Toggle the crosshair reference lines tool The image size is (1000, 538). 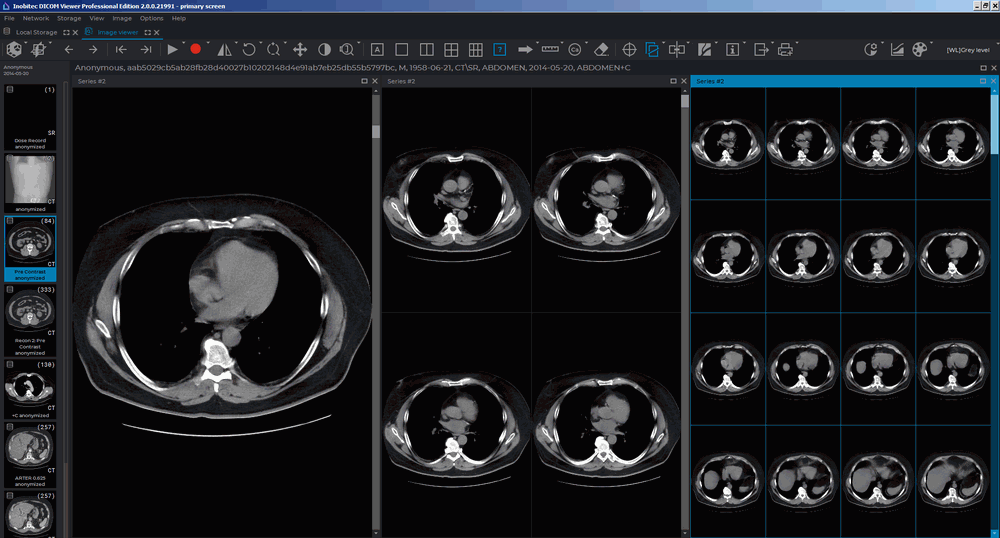tap(629, 49)
